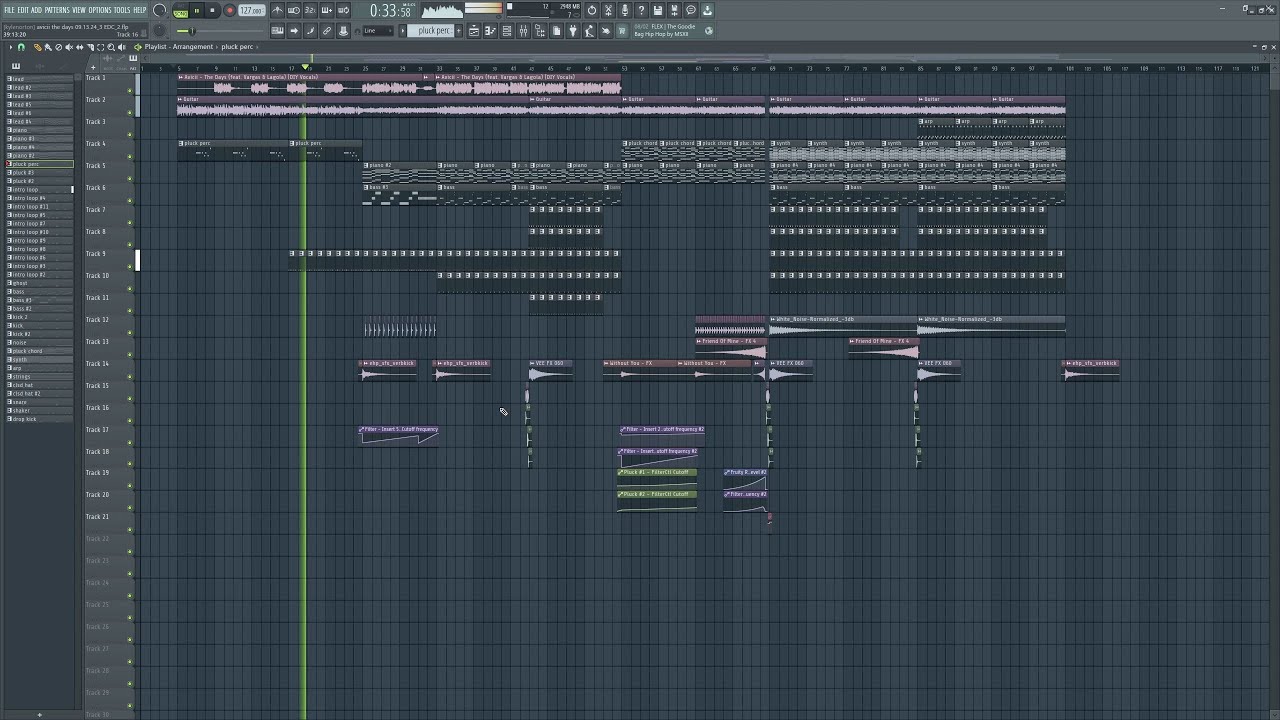Click the Save project disk icon
This screenshot has width=1280, height=720.
coord(658,11)
